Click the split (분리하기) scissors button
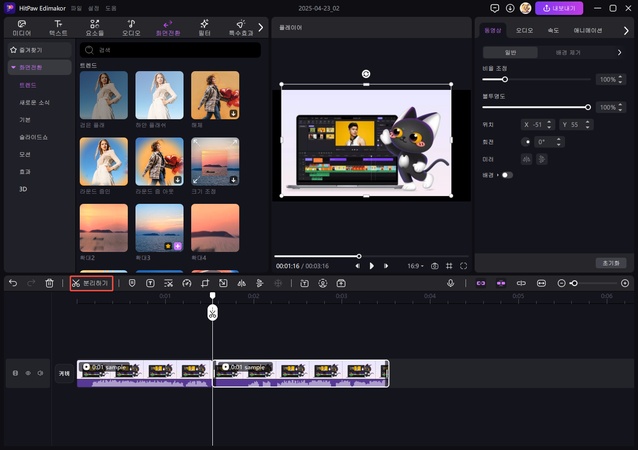638x450 pixels. point(91,283)
